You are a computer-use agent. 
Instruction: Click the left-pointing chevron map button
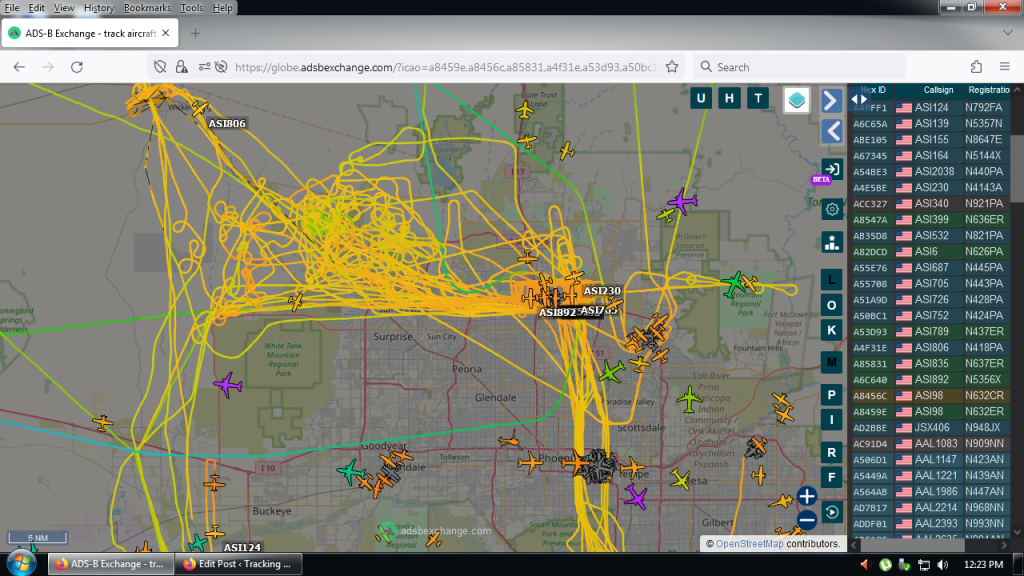tap(831, 131)
